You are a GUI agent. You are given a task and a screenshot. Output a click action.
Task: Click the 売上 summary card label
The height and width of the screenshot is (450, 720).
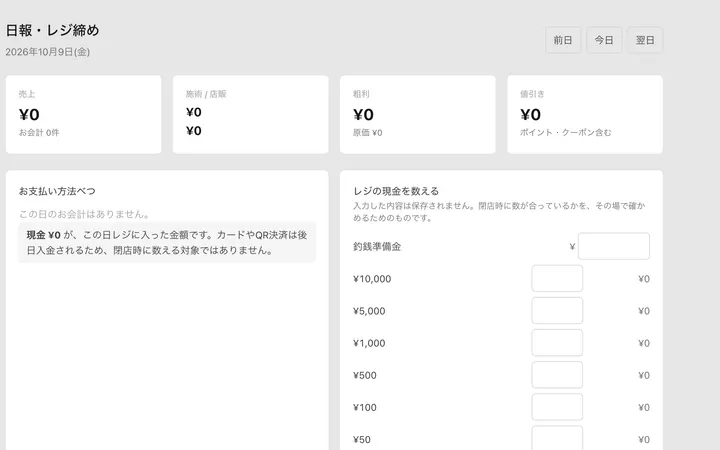(x=27, y=94)
